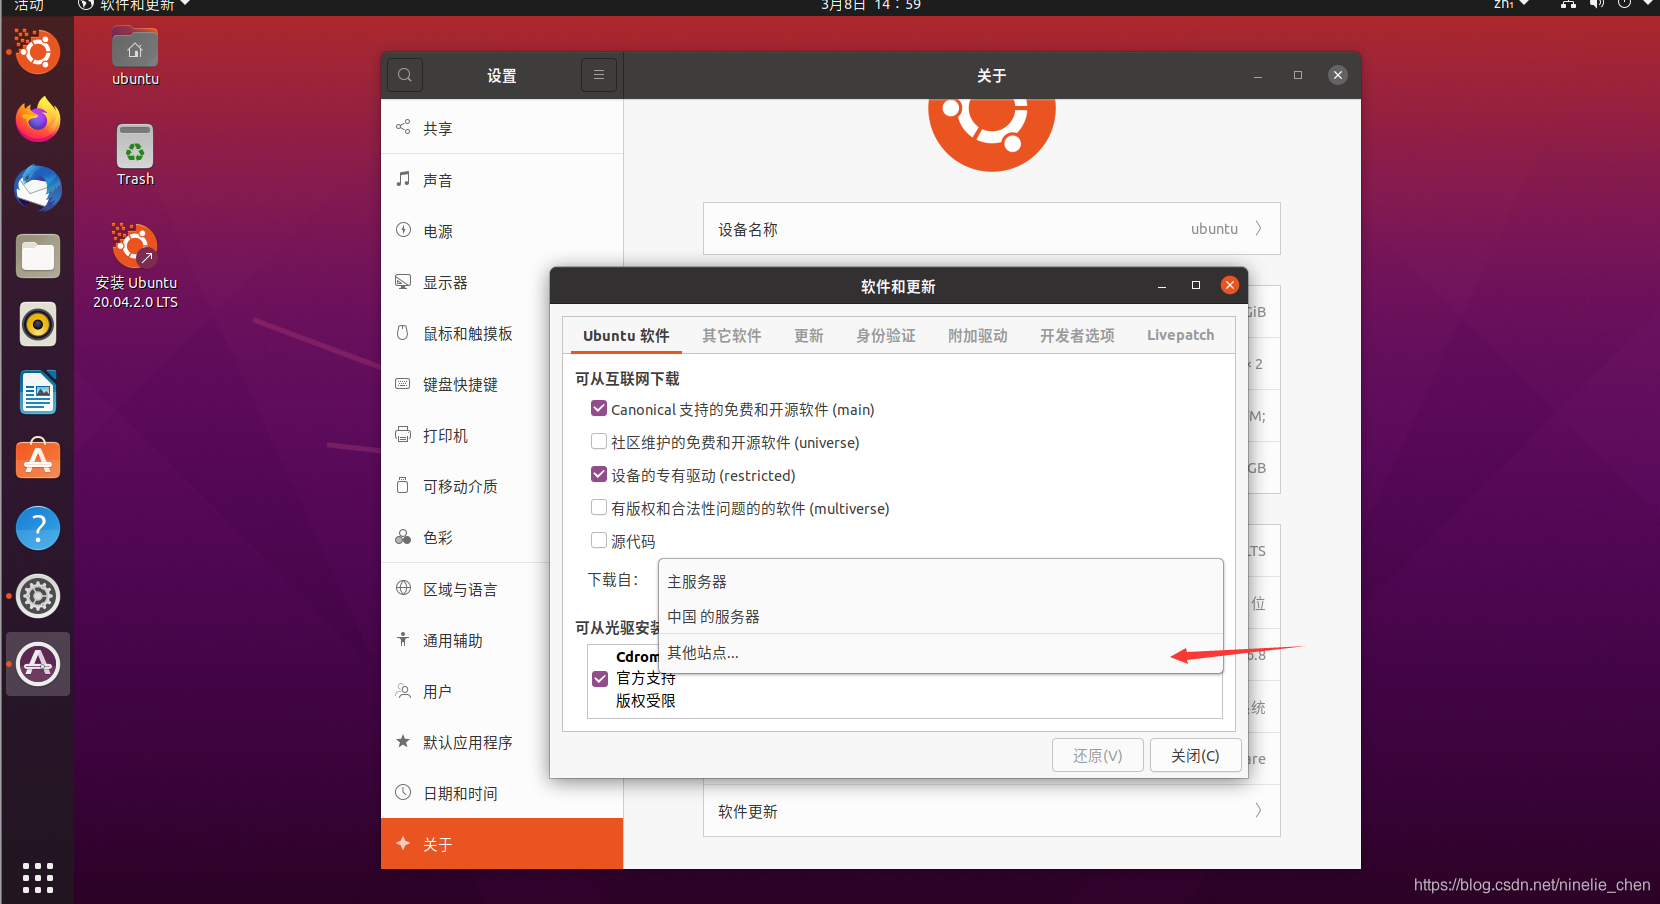Viewport: 1660px width, 904px height.
Task: Open the zh input source menu
Action: [x=1511, y=5]
